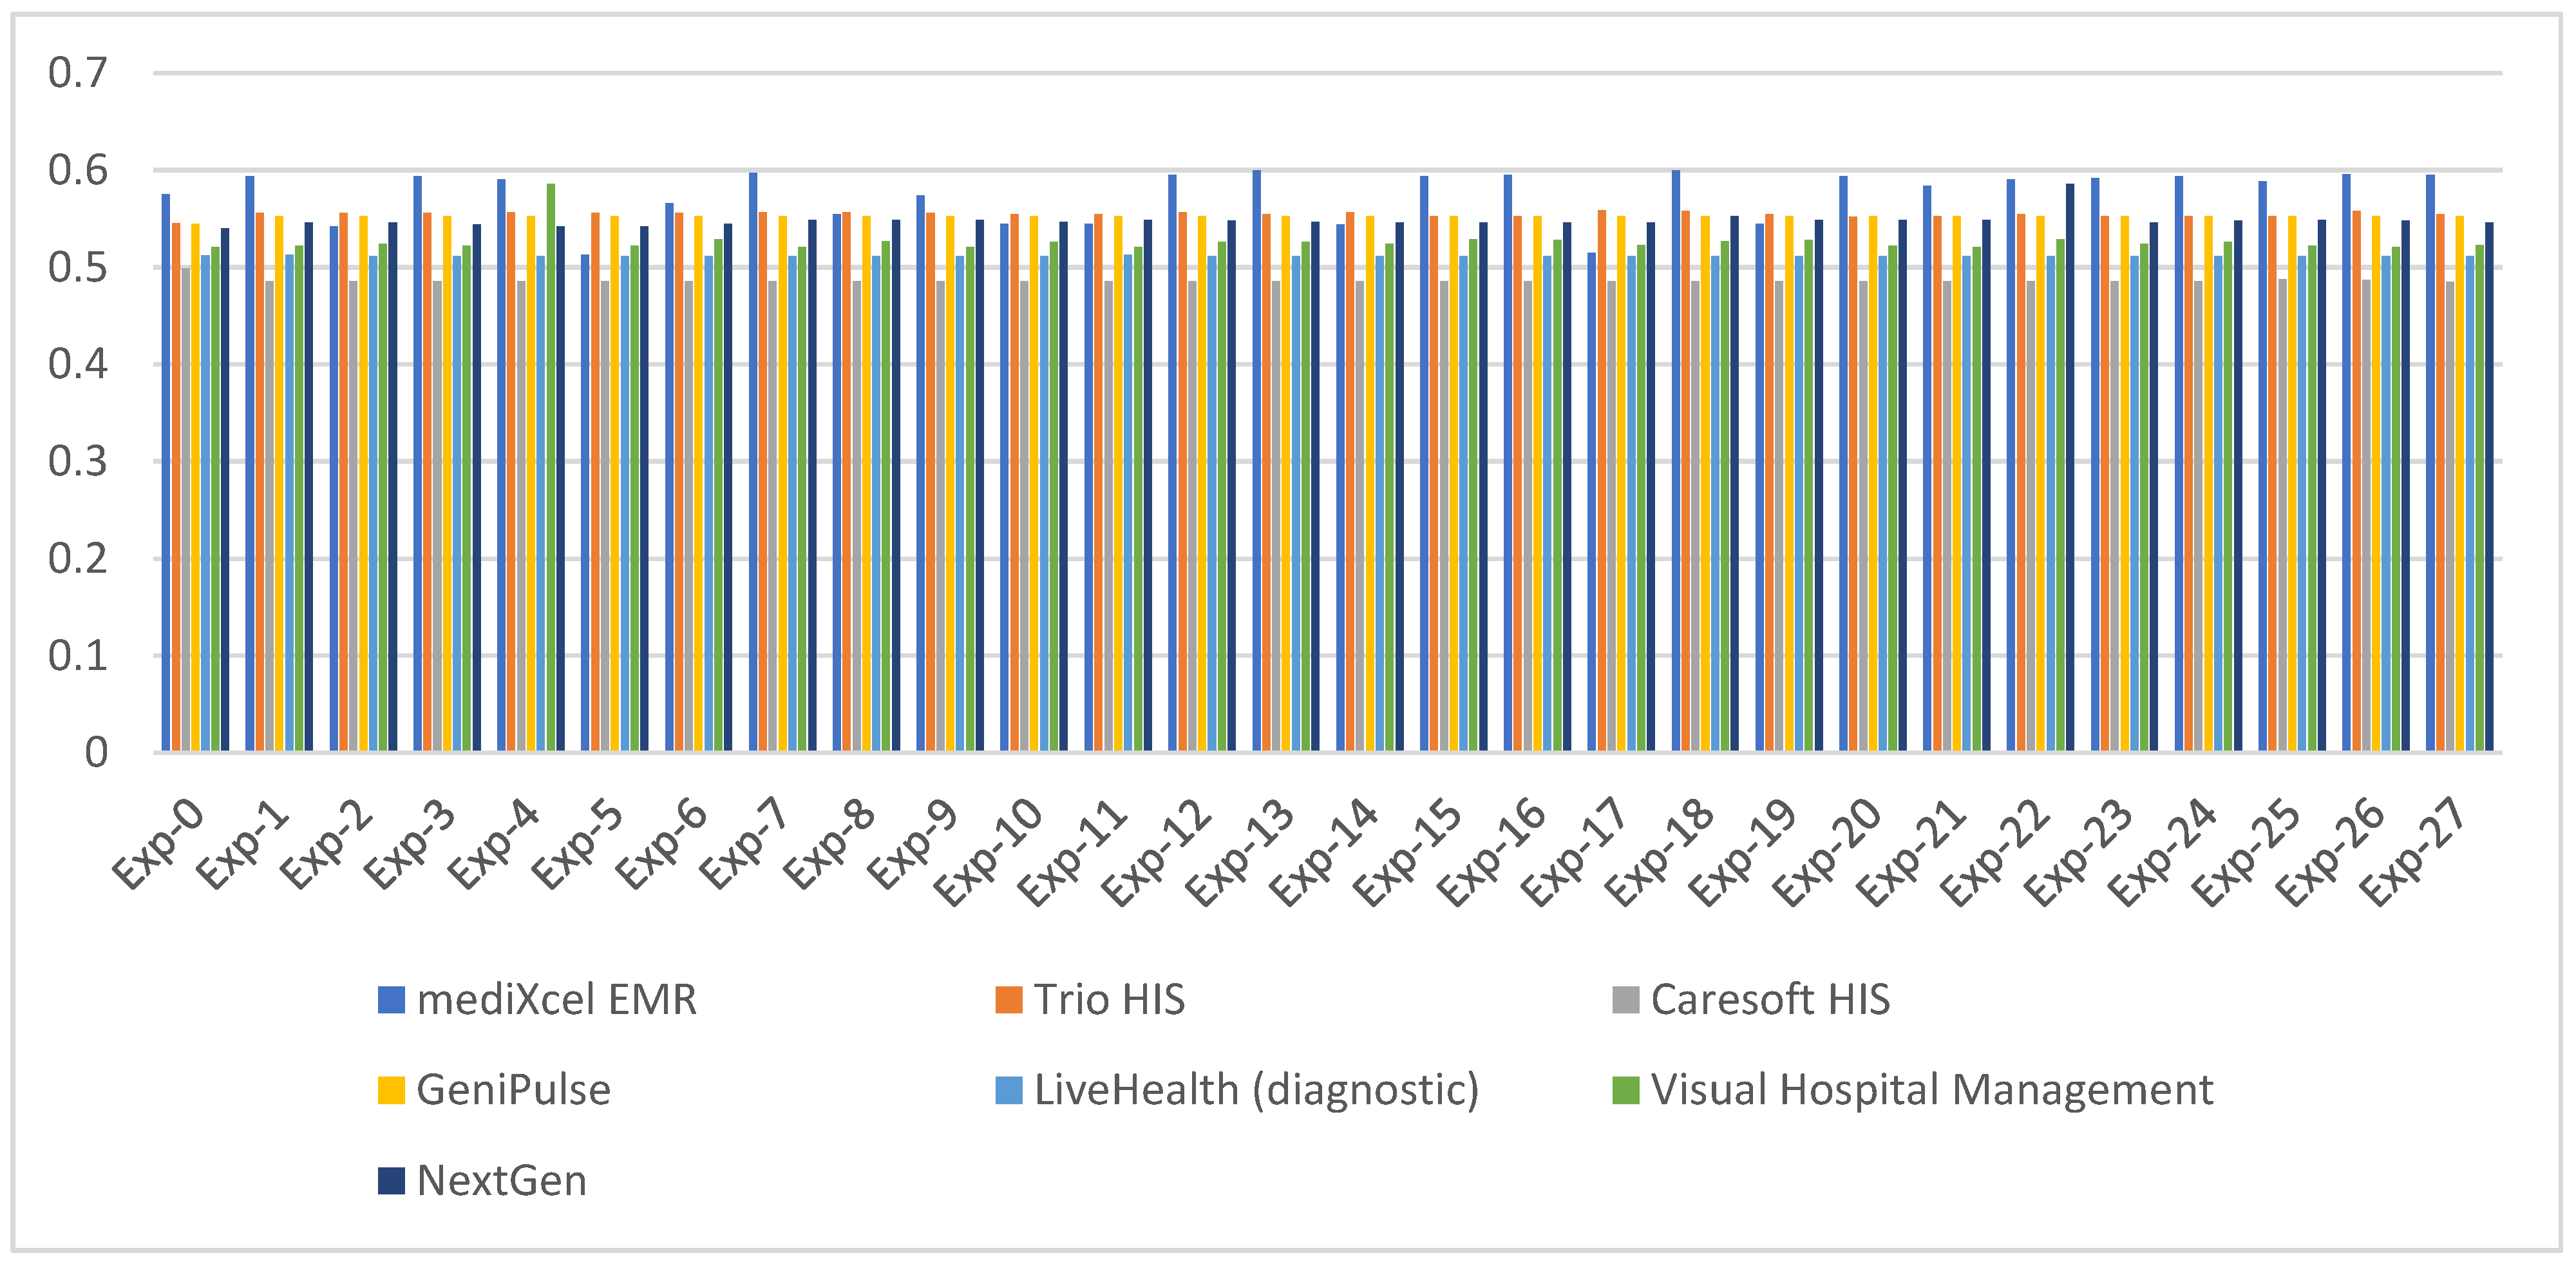
Task: Select the NextGen legend label
Action: (x=501, y=1180)
